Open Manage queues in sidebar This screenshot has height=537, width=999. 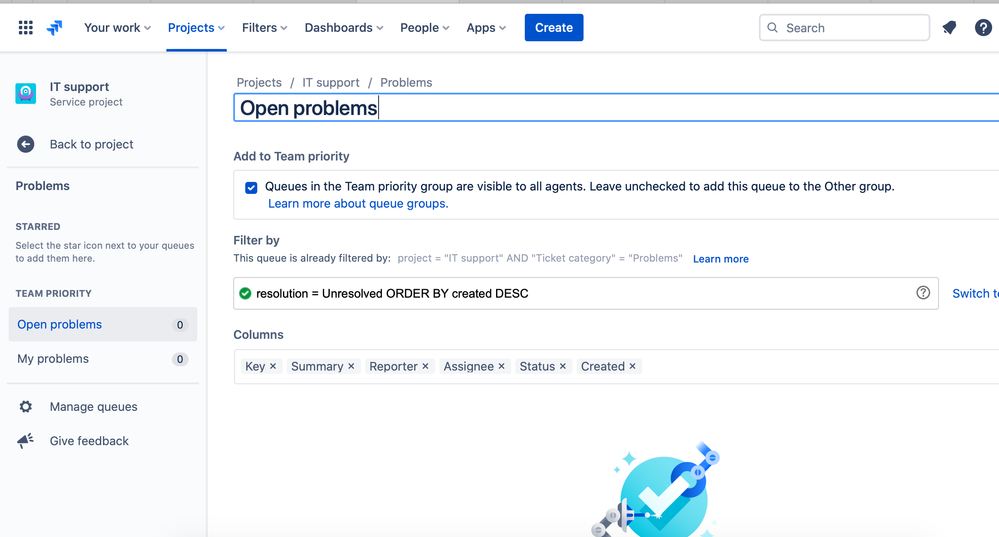(x=94, y=406)
